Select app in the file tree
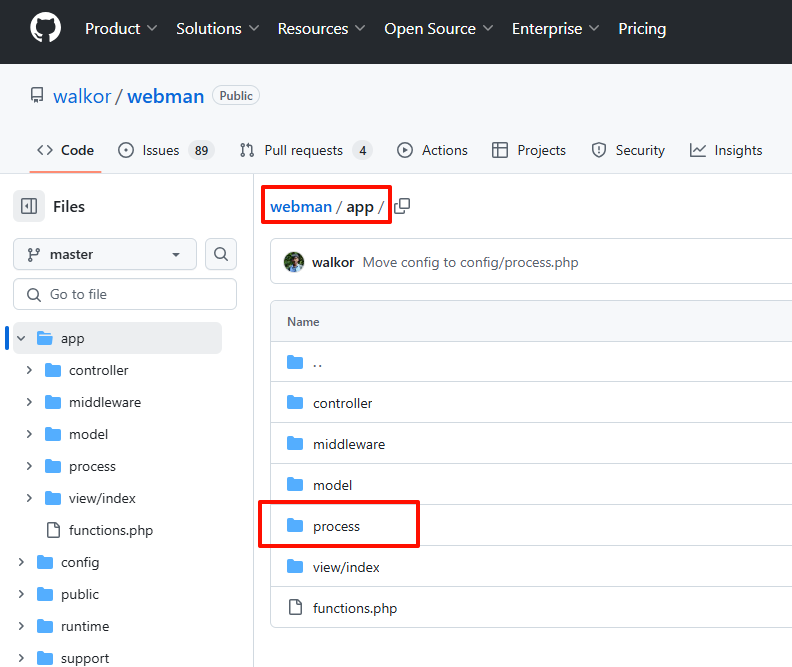 click(72, 338)
